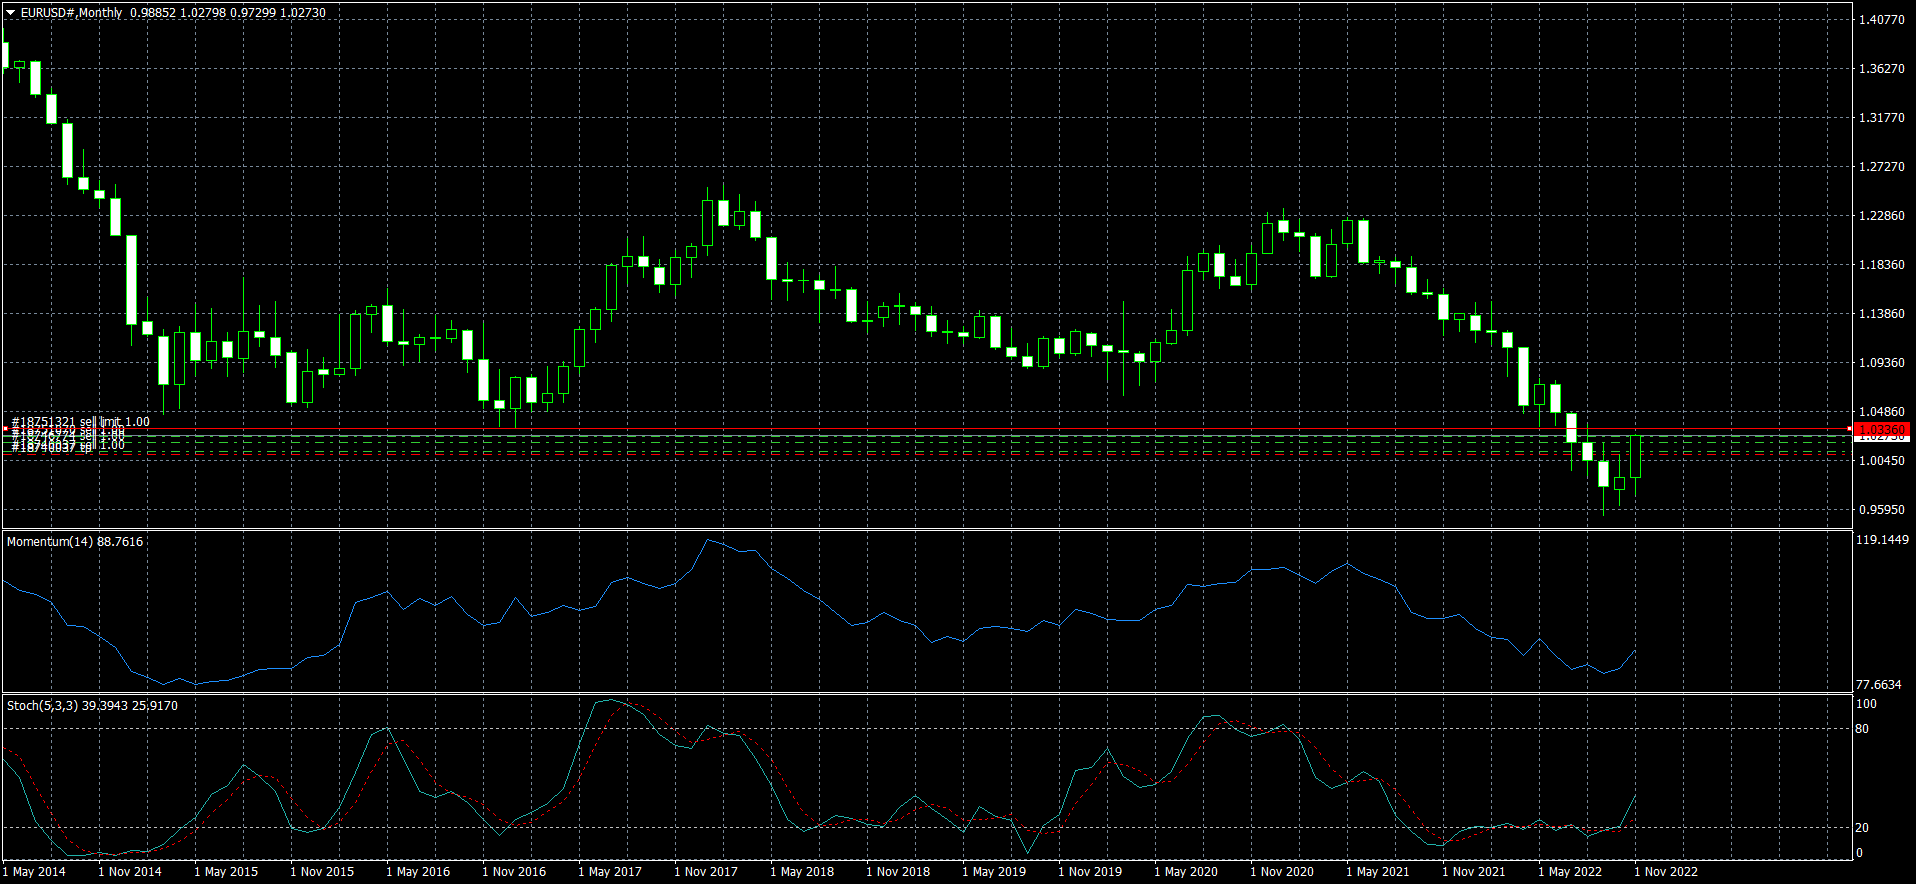Click the Momentum(14) 88.7616 indicator label
This screenshot has width=1916, height=884.
(x=75, y=542)
